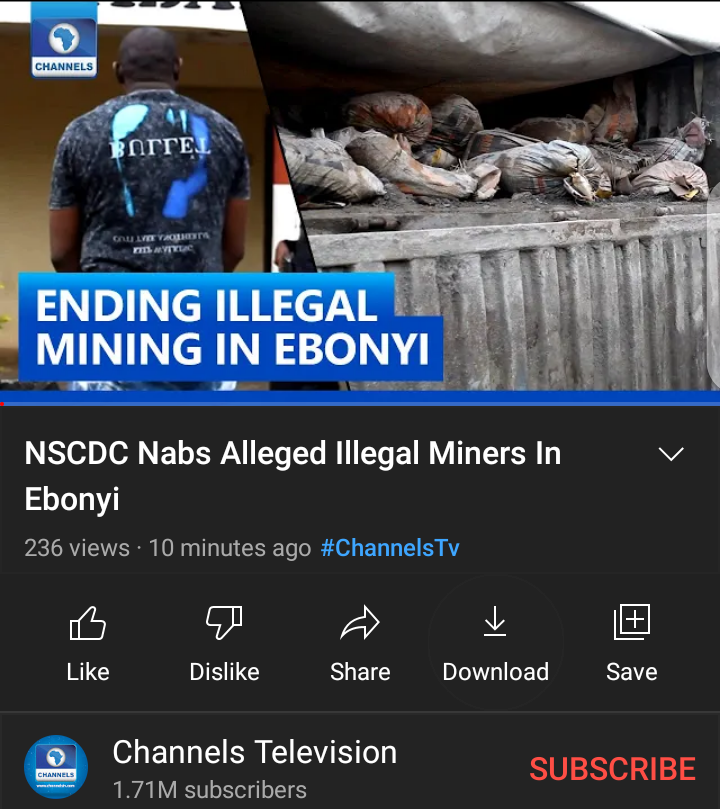The image size is (720, 809).
Task: Tap the video title NSCDC Nabs Alleged Illegal Miners
Action: click(292, 476)
